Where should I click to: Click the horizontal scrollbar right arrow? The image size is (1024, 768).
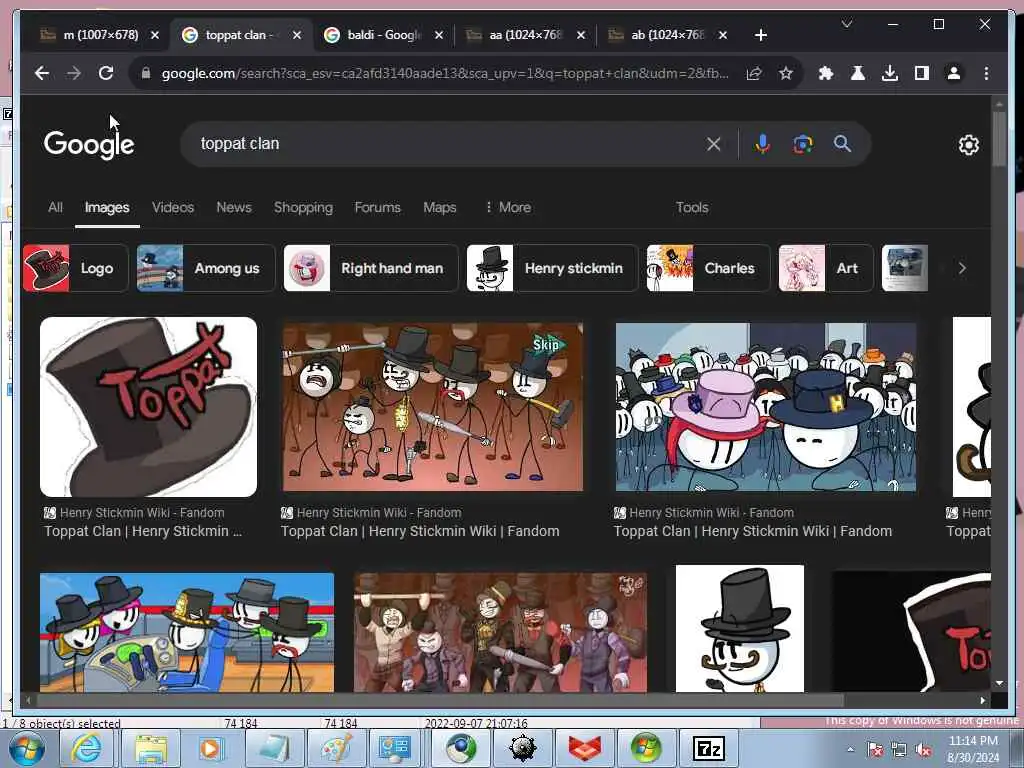[x=983, y=700]
